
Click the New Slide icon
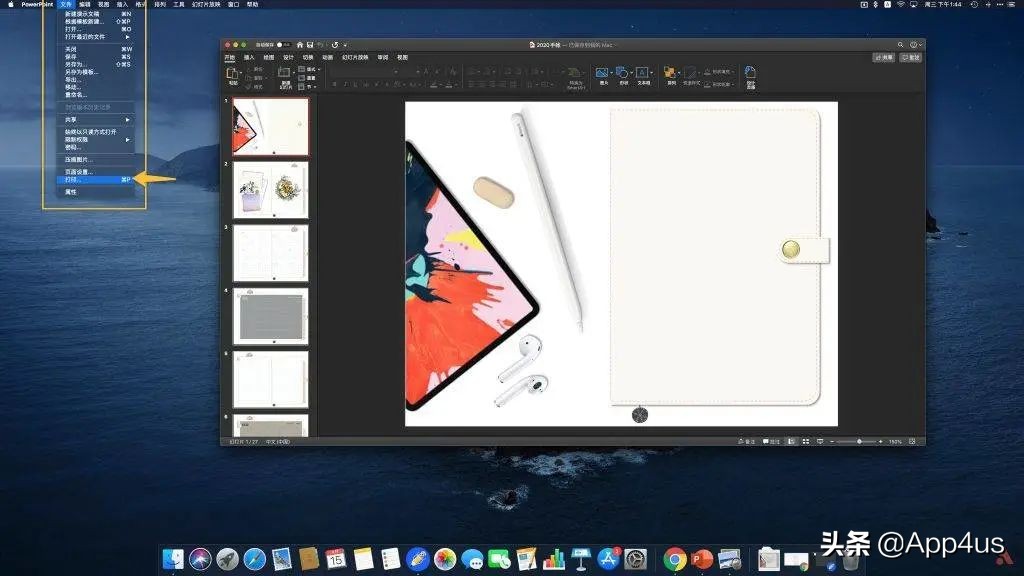(x=285, y=74)
